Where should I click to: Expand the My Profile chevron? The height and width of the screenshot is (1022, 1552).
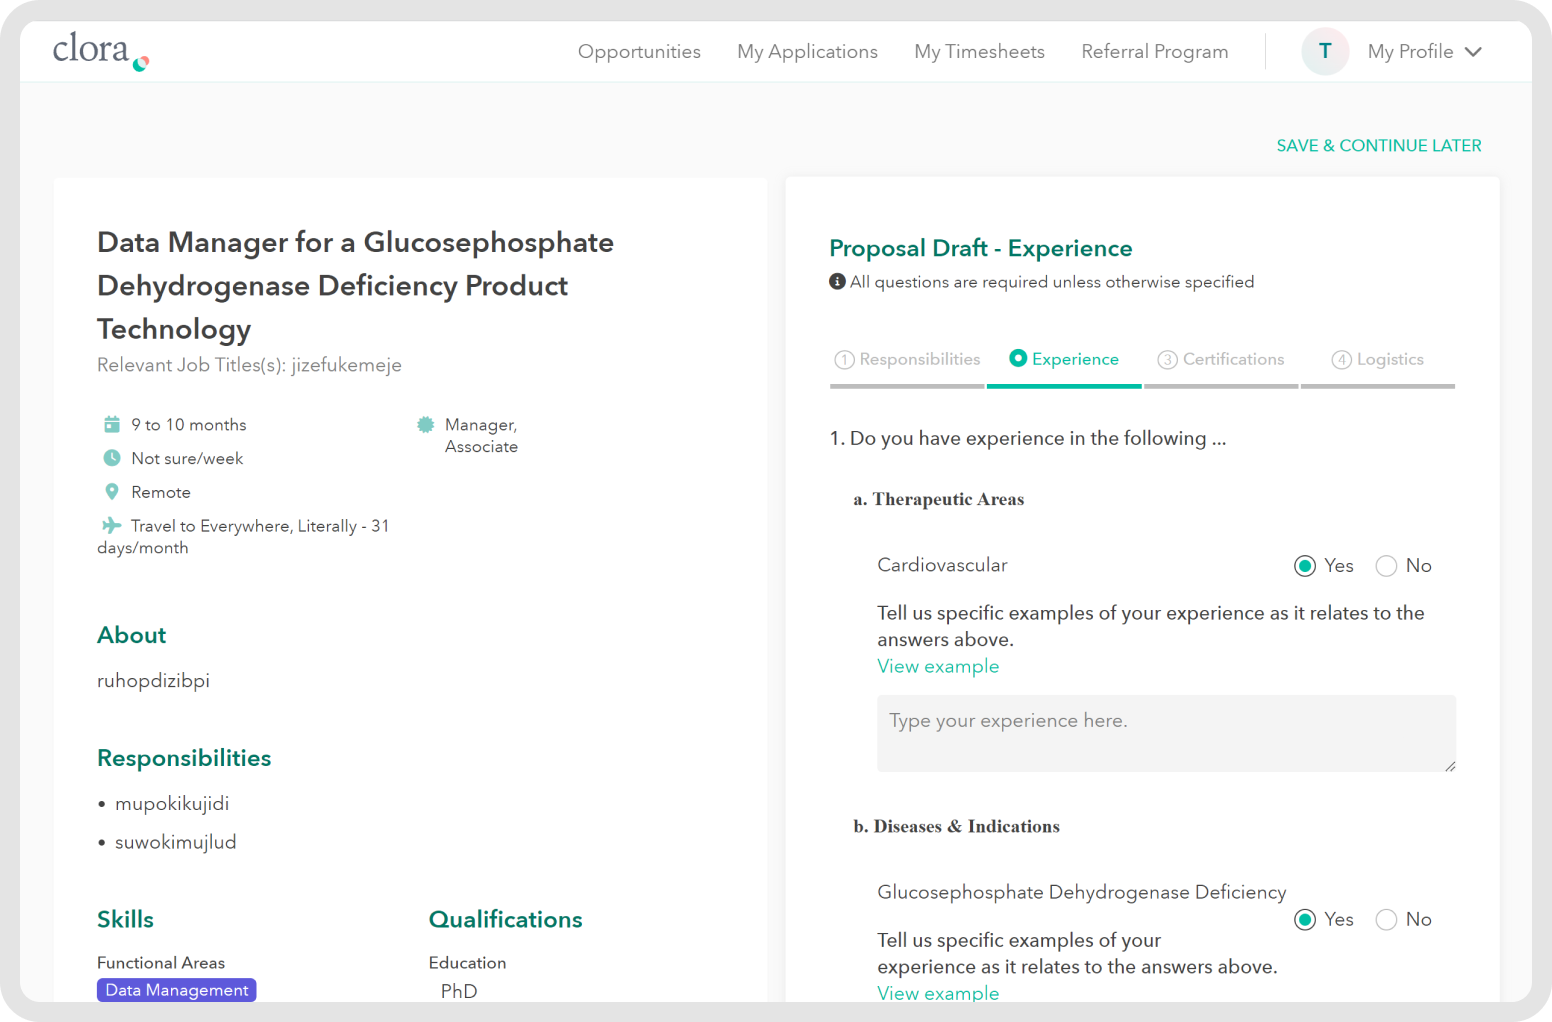1473,52
